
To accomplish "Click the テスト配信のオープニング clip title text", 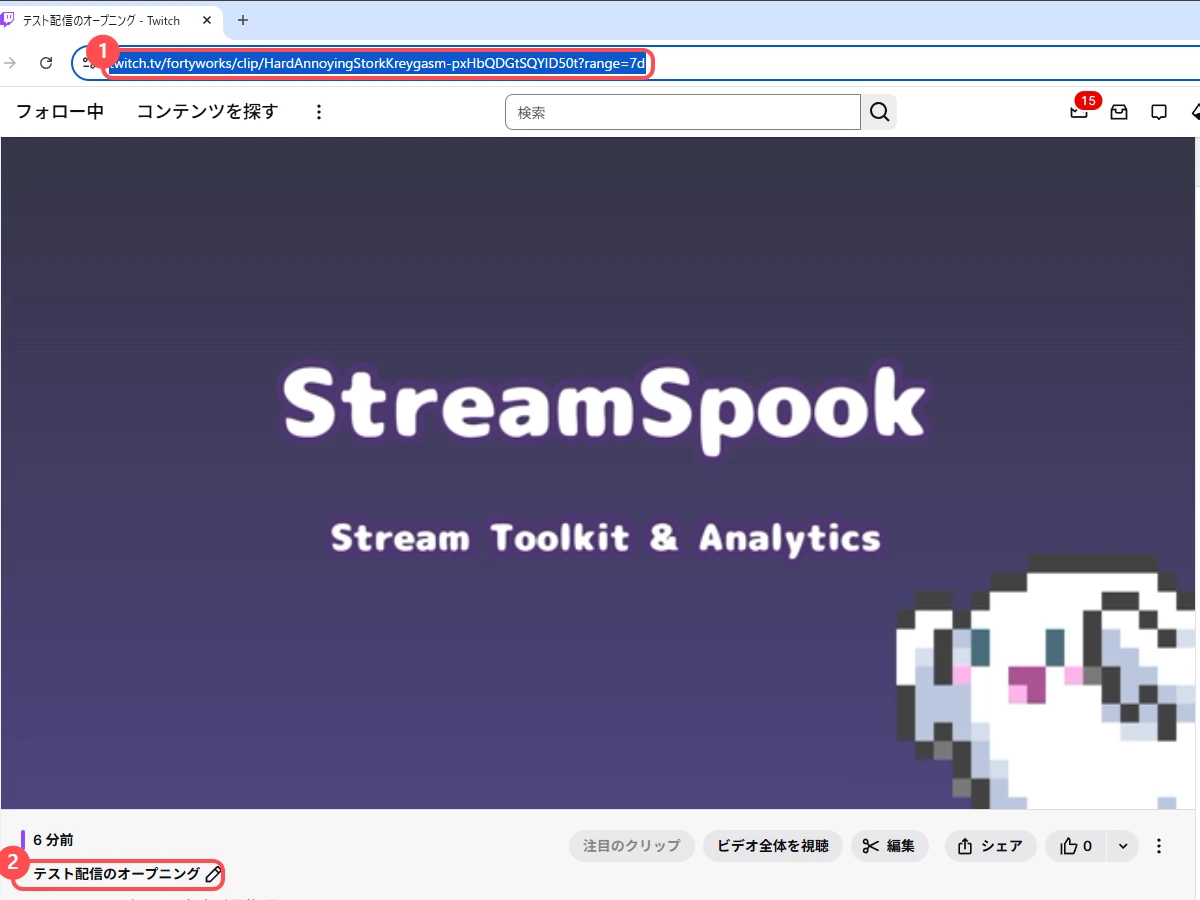I will 117,874.
